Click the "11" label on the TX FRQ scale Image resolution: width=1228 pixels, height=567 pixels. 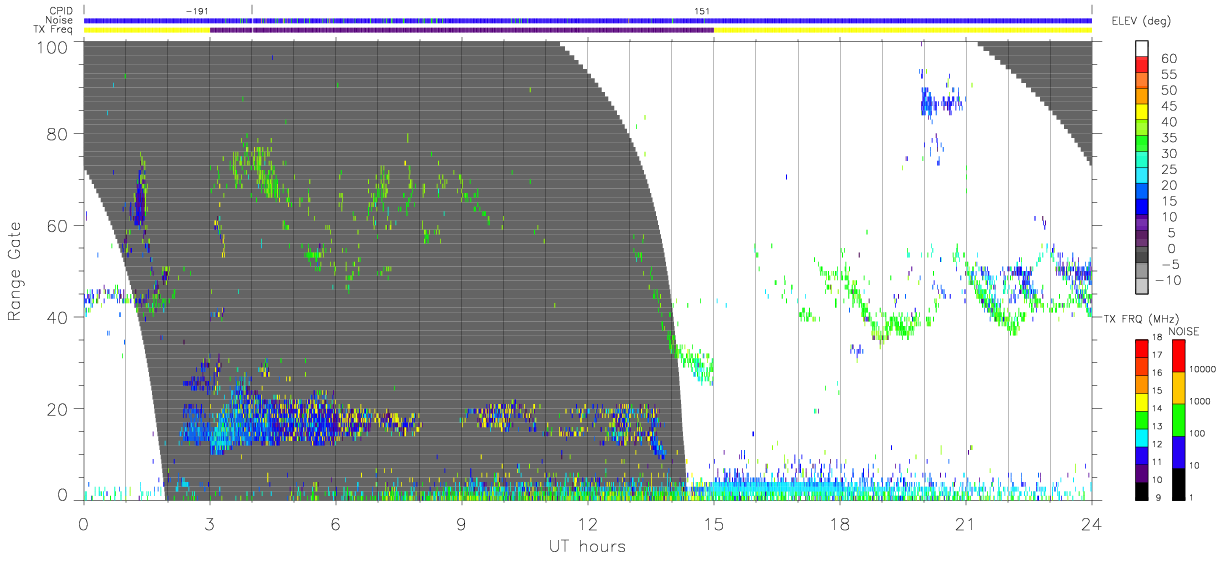point(1158,463)
